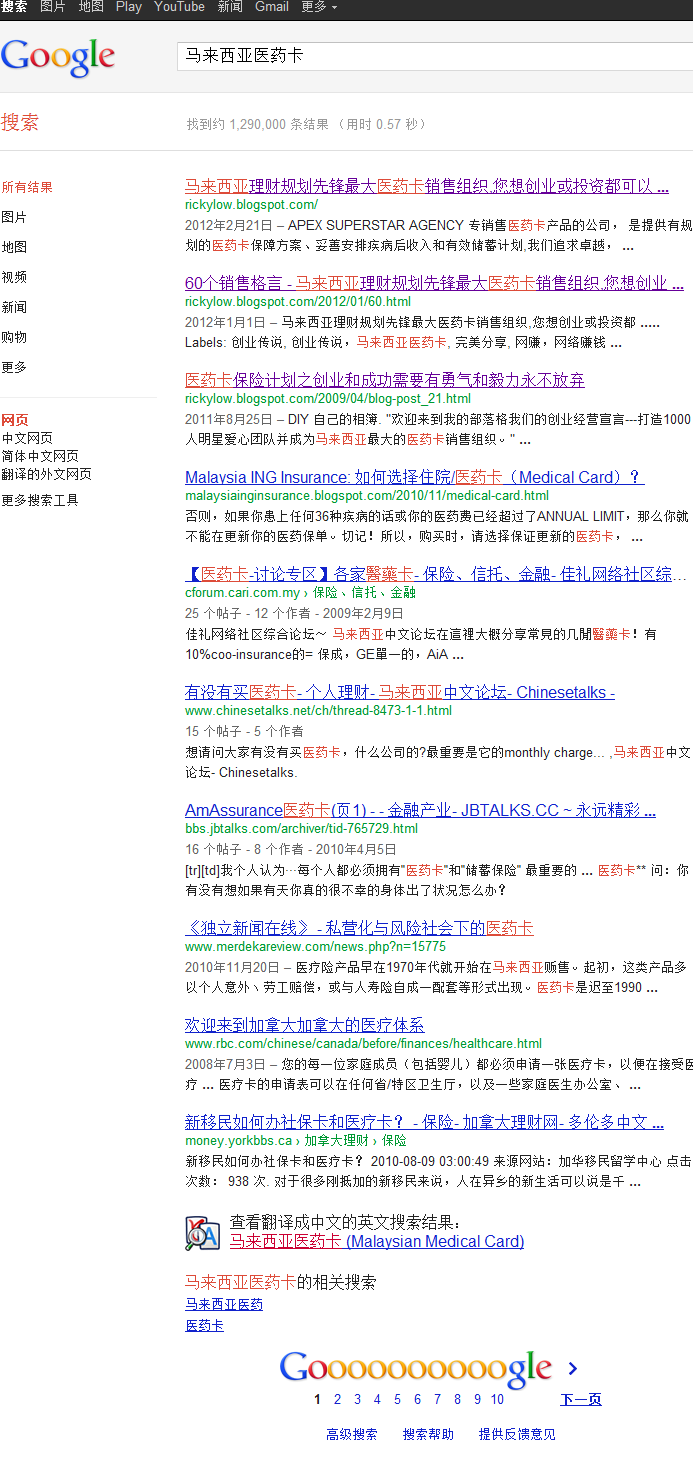Open 新闻 in the top black bar
The height and width of the screenshot is (1457, 693).
point(230,7)
